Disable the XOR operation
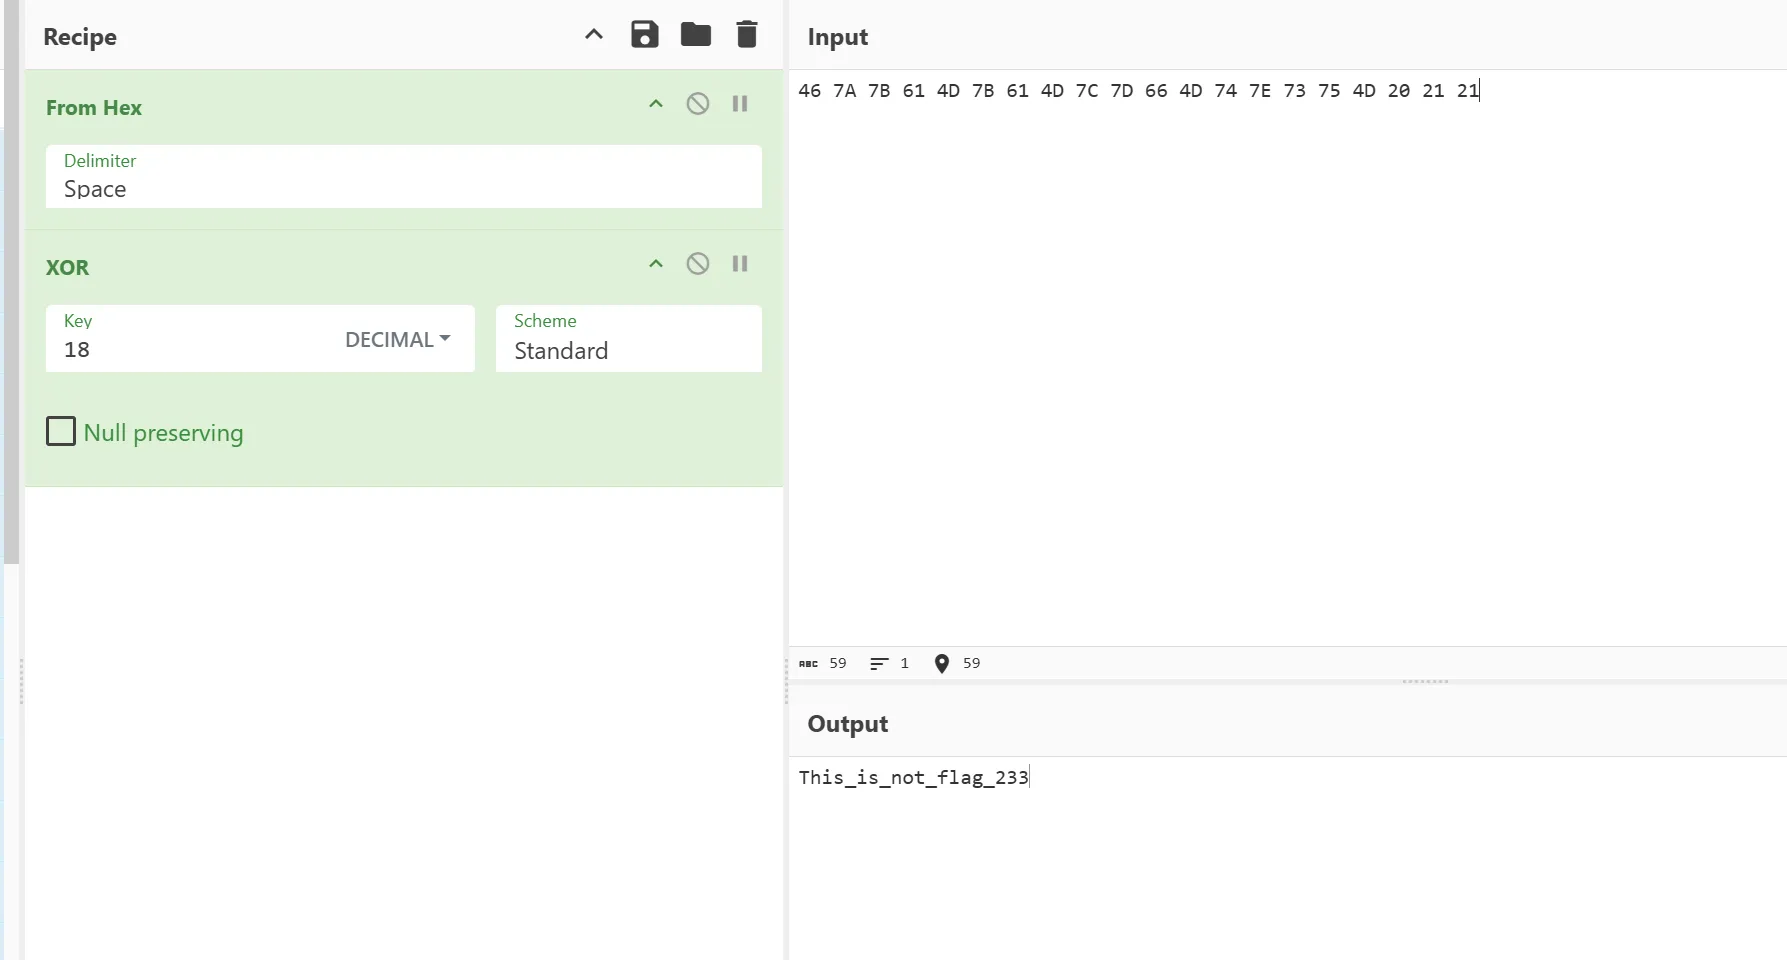Screen dimensions: 1787x960 click(x=697, y=264)
